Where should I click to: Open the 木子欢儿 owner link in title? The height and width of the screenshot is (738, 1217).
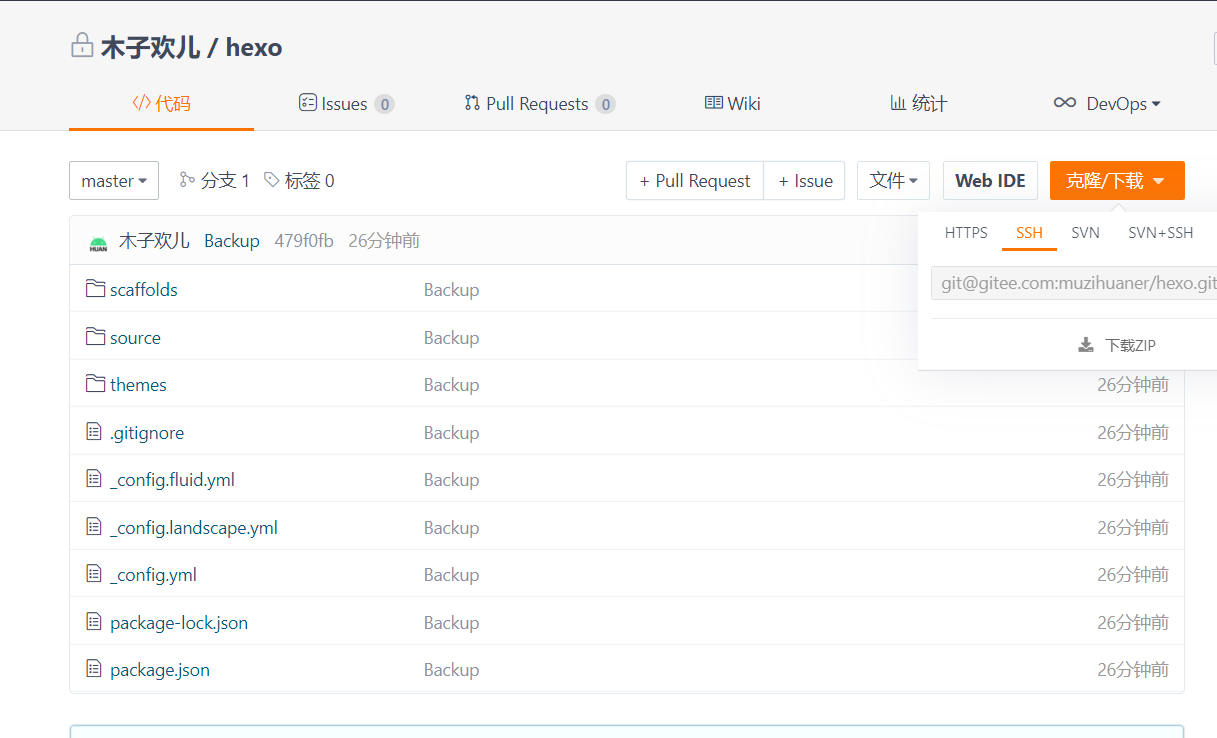149,47
